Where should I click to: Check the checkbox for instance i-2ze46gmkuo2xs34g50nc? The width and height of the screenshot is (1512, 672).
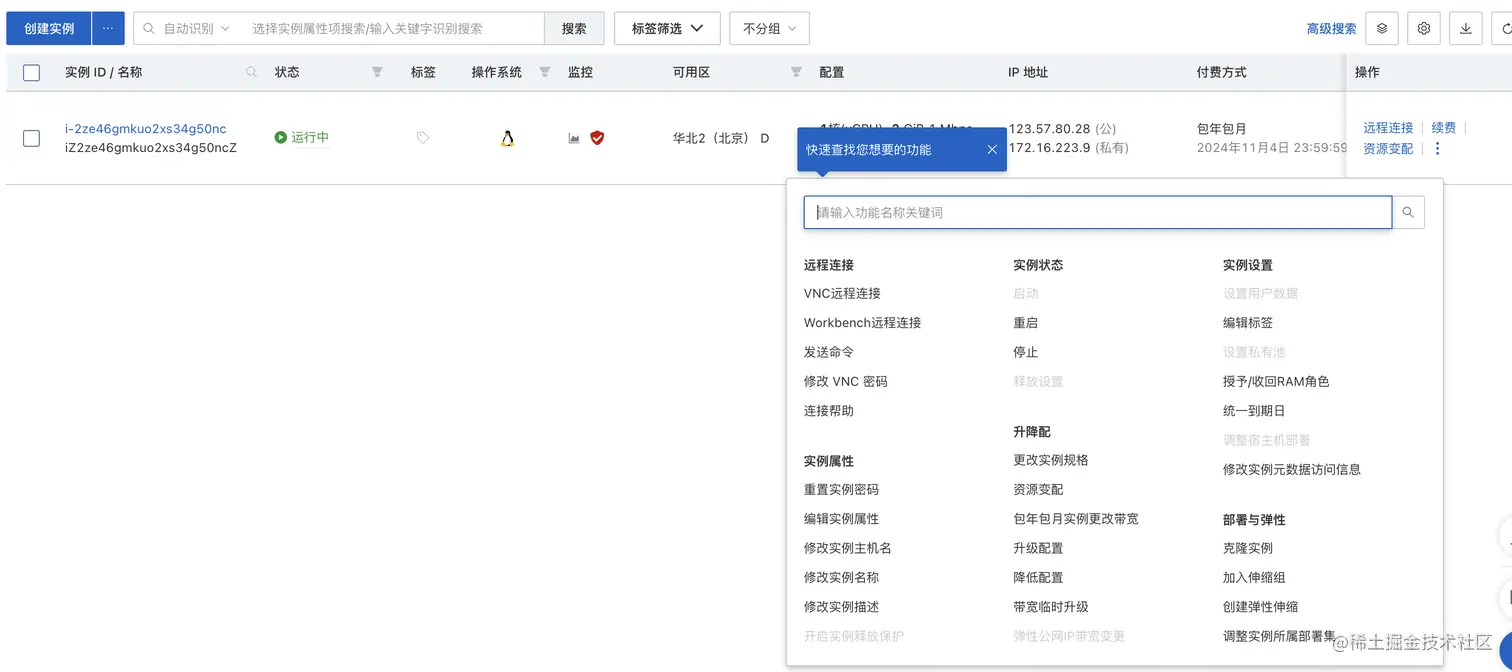click(x=31, y=138)
